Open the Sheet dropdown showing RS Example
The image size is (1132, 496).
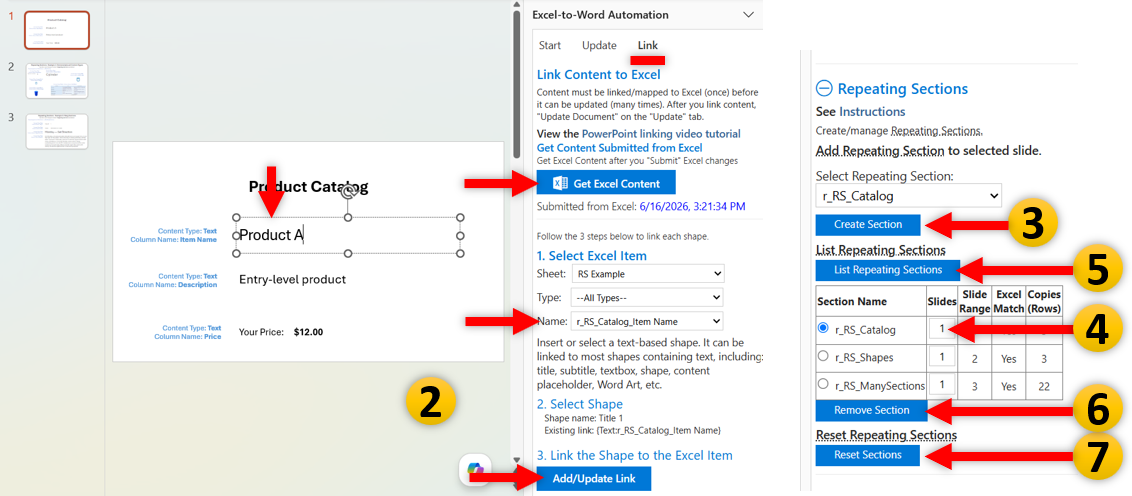click(648, 274)
